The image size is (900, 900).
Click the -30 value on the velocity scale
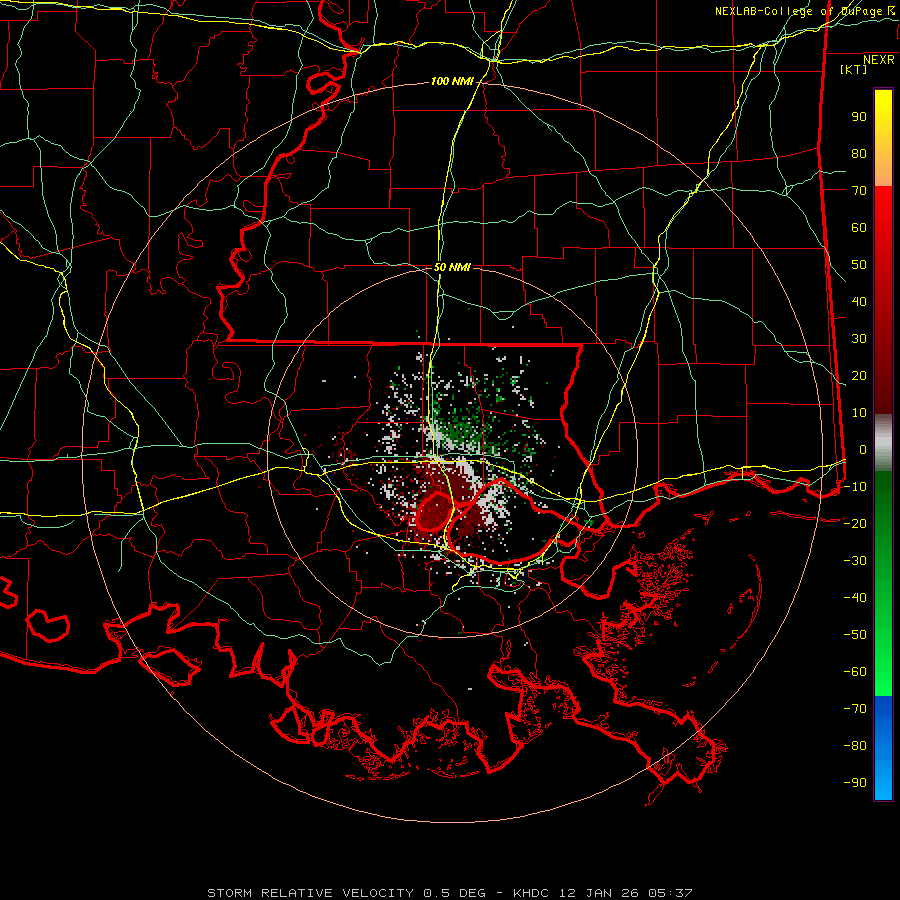pos(855,561)
